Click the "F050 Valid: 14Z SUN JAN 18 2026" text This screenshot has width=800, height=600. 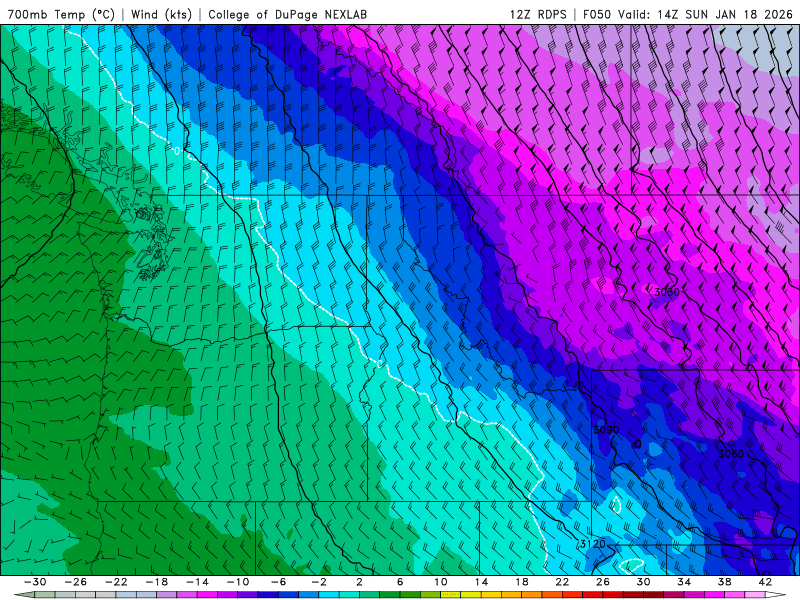(x=688, y=14)
